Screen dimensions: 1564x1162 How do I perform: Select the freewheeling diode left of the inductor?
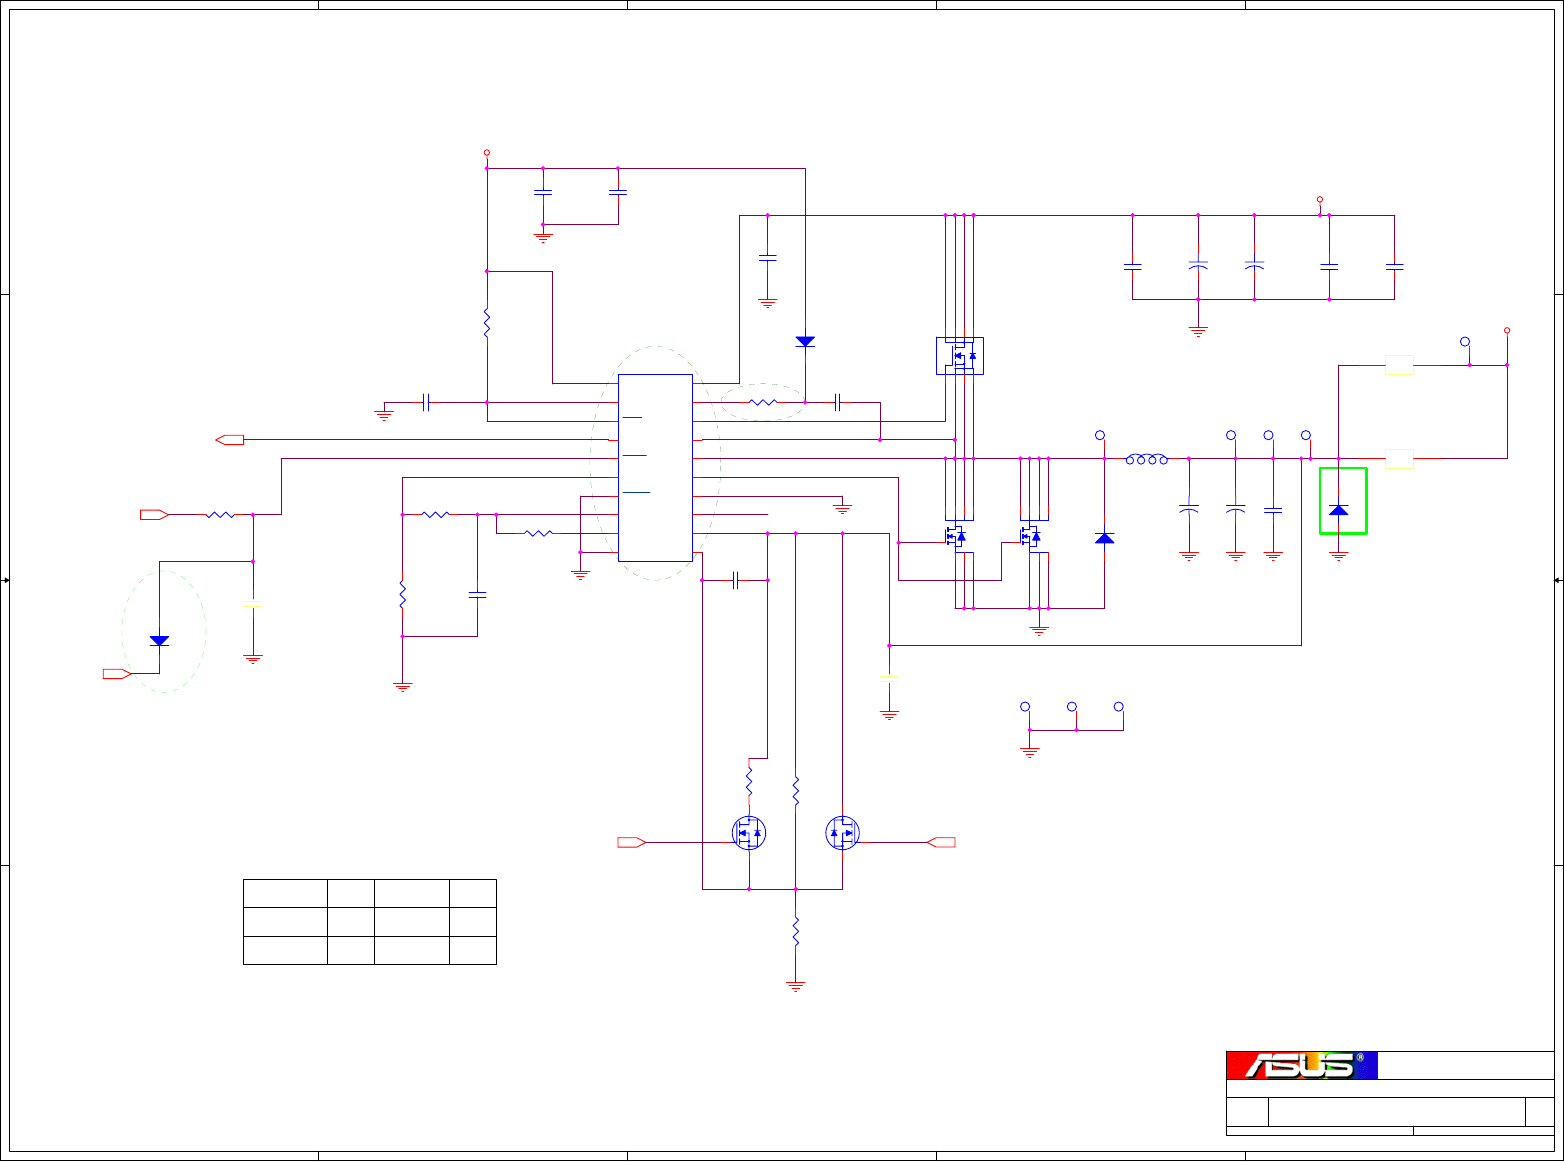1104,538
